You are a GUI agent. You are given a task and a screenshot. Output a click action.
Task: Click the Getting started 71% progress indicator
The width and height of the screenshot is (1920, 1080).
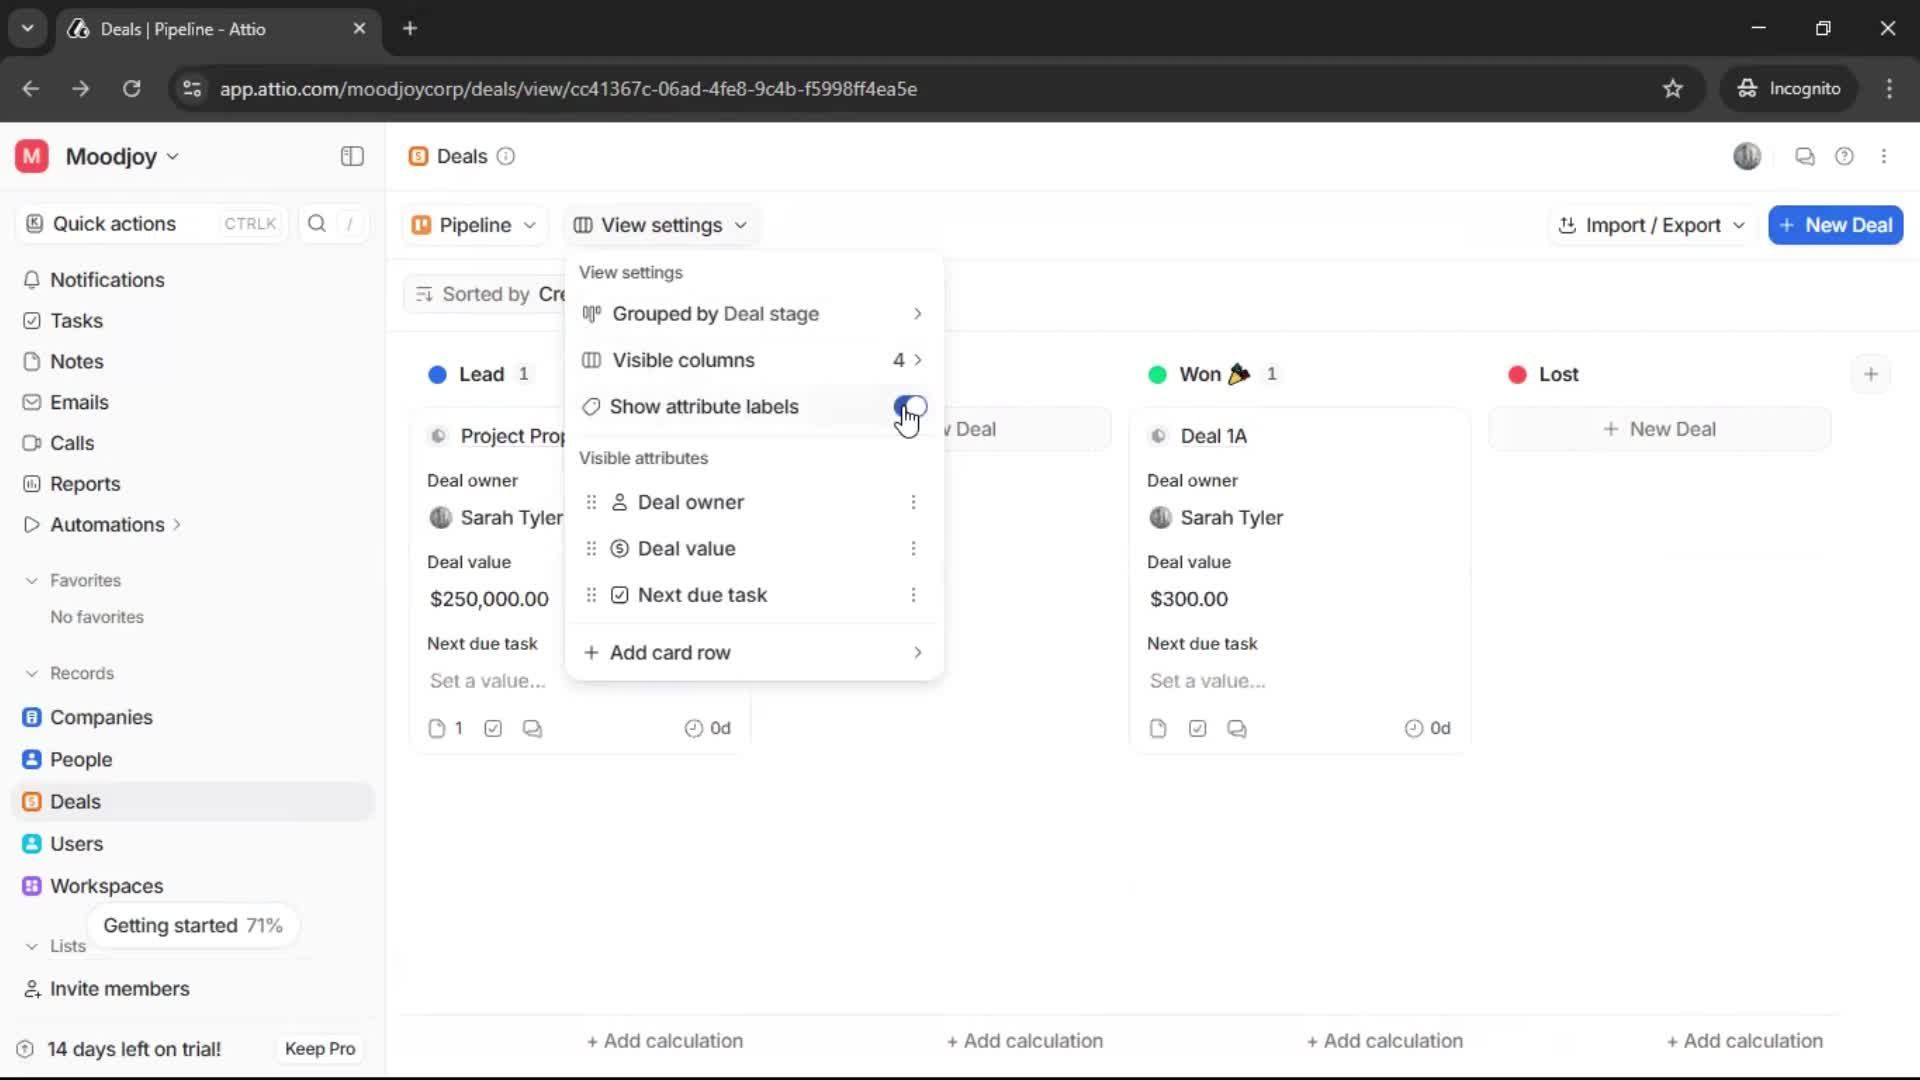[192, 925]
